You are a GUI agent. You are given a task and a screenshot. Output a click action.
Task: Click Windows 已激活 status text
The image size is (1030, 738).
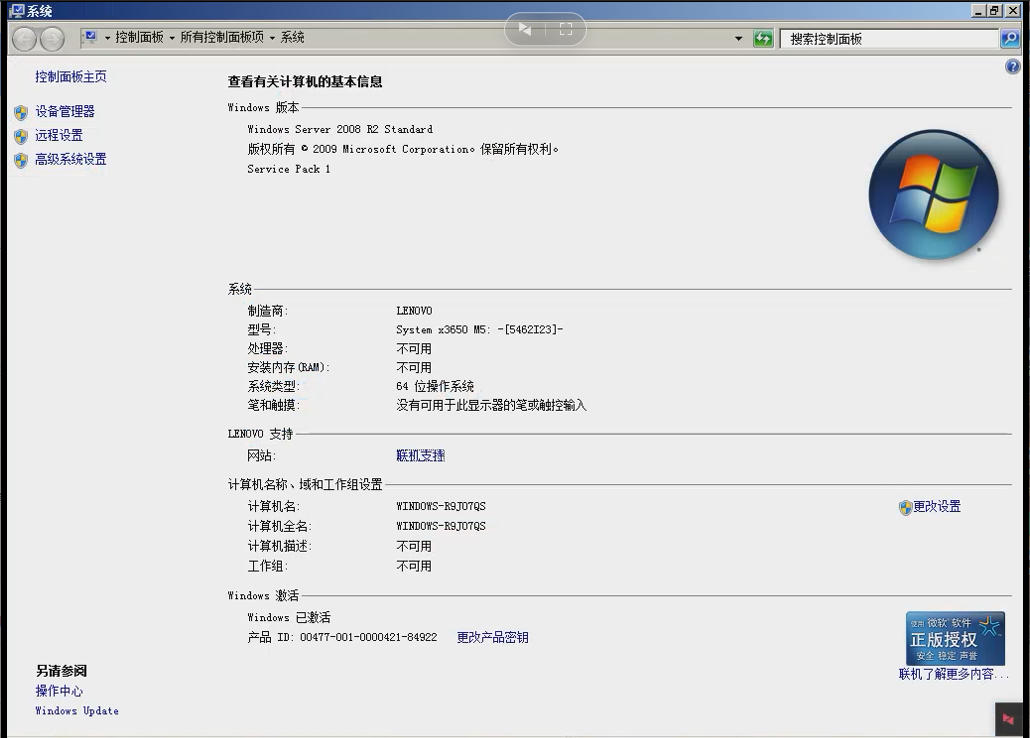(288, 618)
